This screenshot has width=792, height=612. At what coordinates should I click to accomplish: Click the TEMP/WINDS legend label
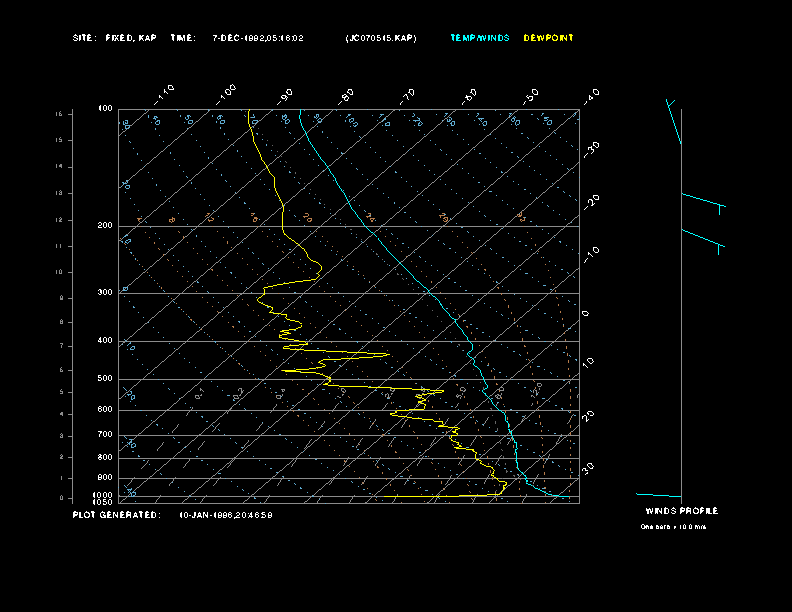[x=480, y=38]
